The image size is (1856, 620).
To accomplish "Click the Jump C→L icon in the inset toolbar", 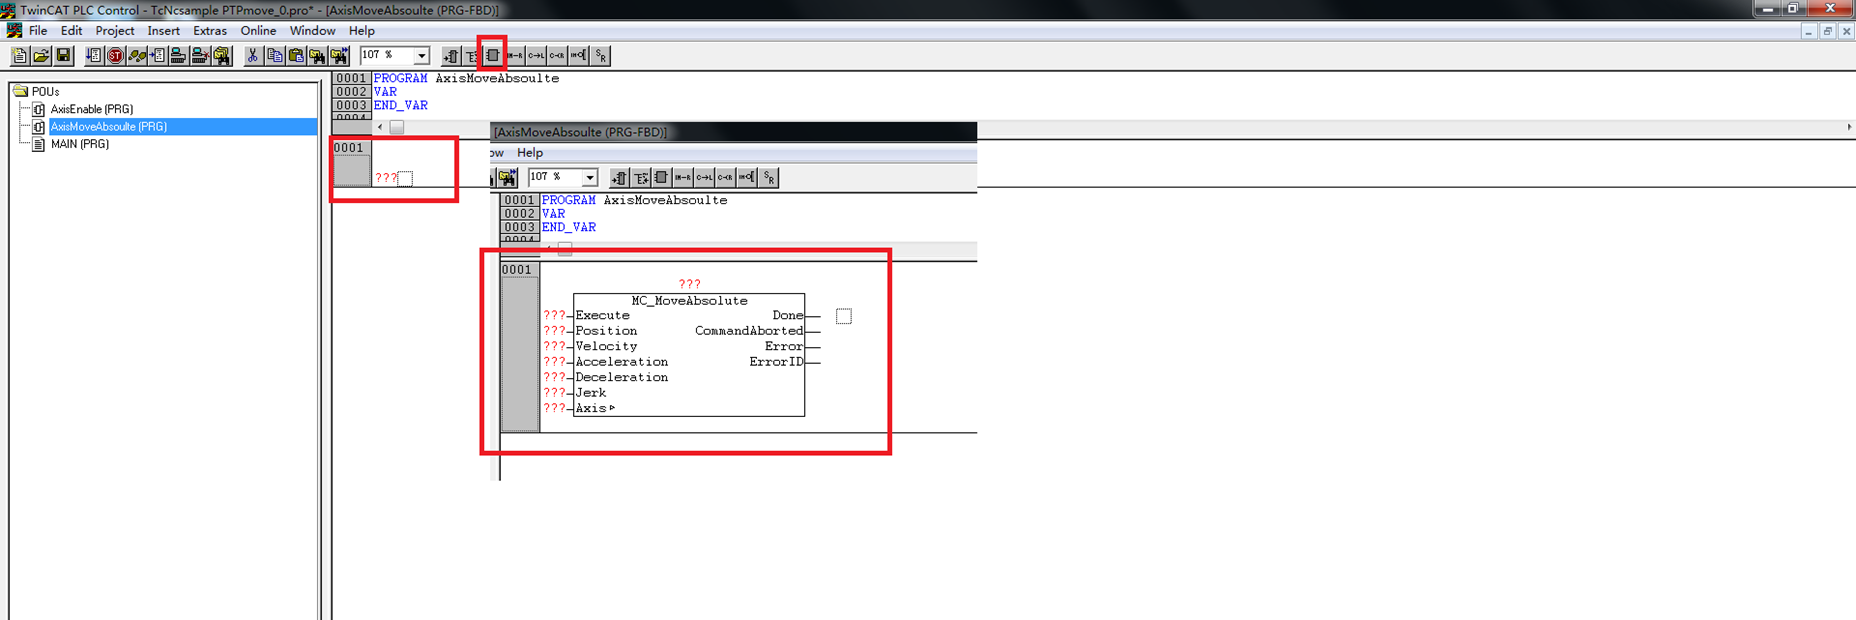I will pyautogui.click(x=704, y=177).
